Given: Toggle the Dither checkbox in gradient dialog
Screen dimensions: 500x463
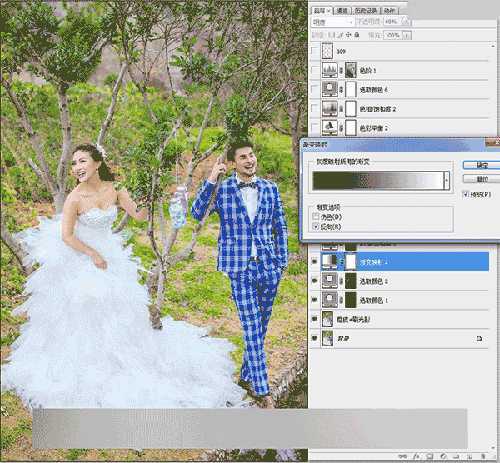Looking at the screenshot, I should point(316,217).
